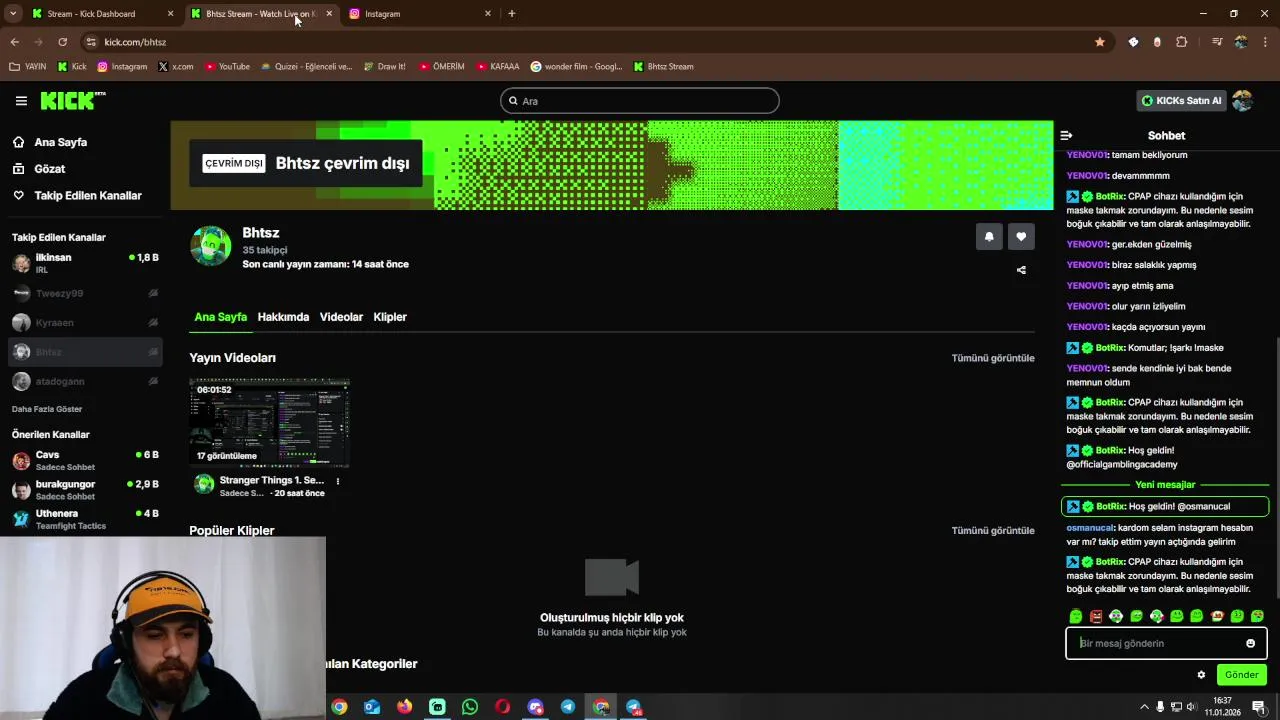Open Firefox from the taskbar
This screenshot has height=720, width=1280.
point(404,707)
